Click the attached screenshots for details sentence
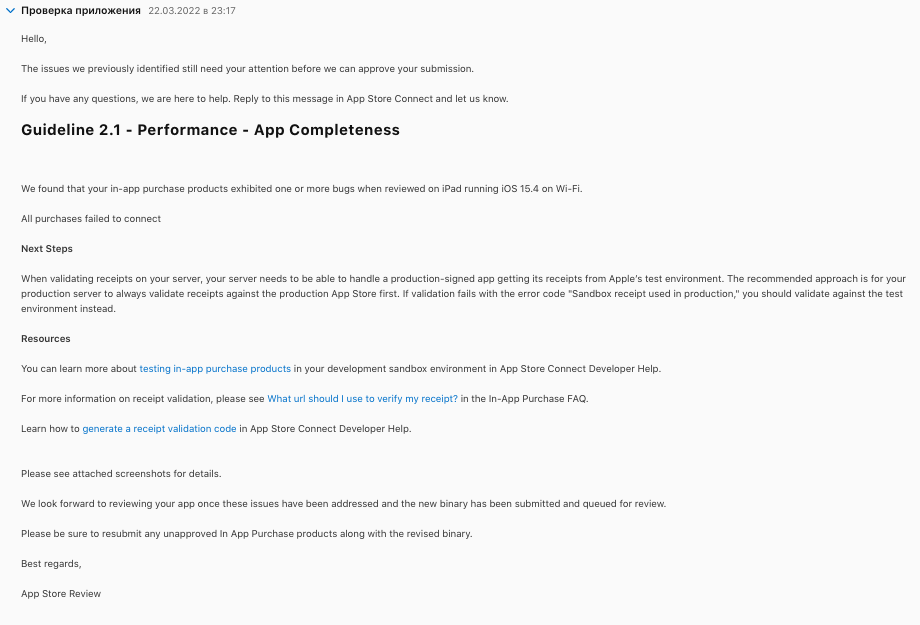920x625 pixels. click(121, 474)
